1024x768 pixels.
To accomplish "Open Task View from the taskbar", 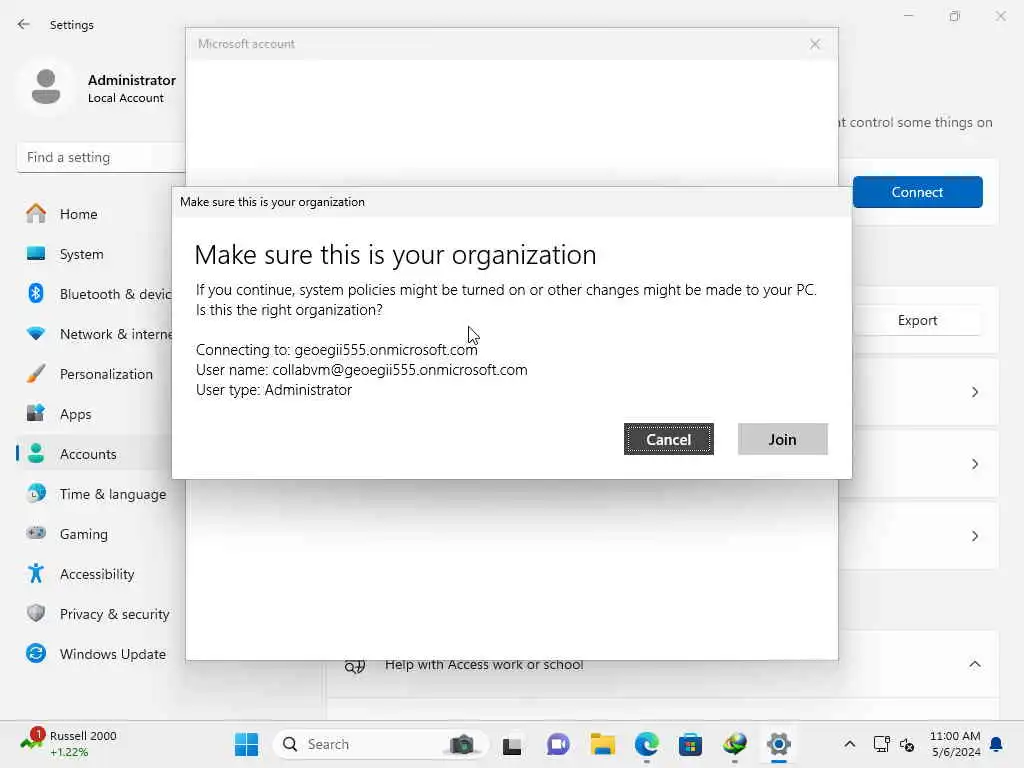I will 512,744.
